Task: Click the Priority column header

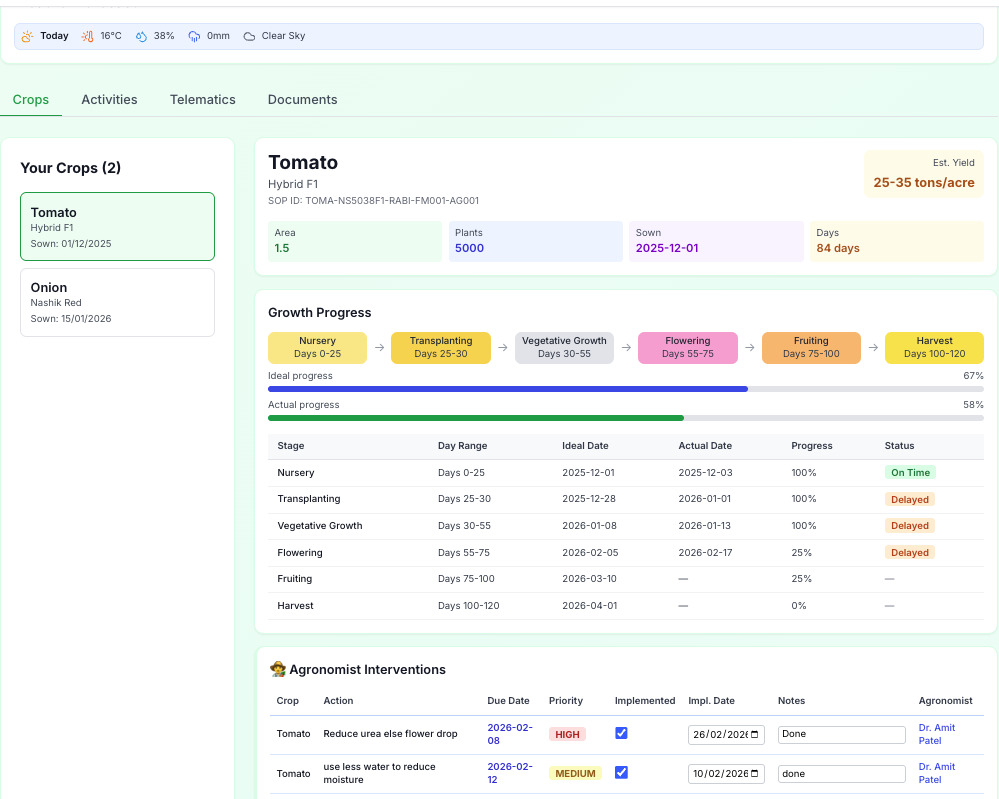Action: (566, 700)
